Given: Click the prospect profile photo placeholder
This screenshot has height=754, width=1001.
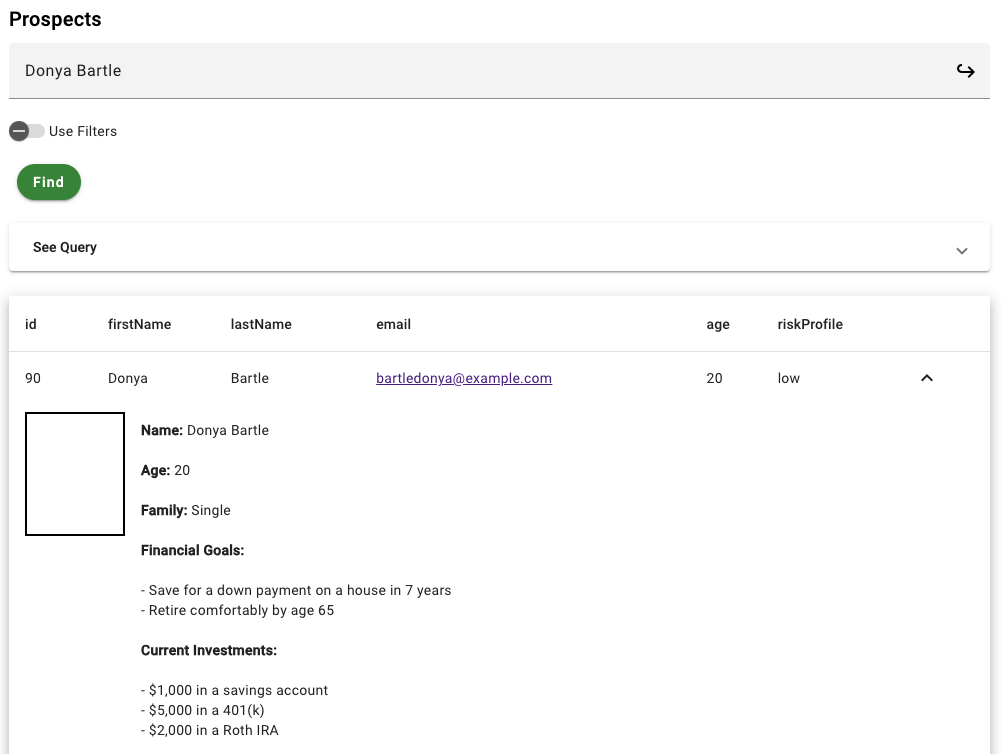Looking at the screenshot, I should [75, 474].
